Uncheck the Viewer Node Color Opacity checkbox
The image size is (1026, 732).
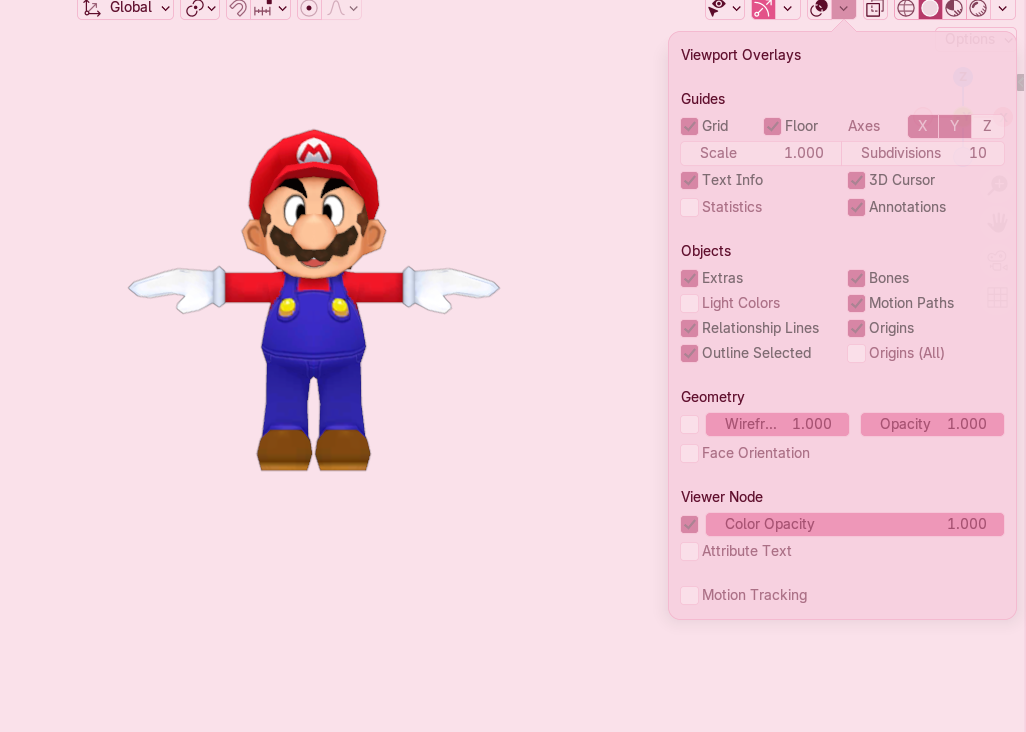point(689,524)
